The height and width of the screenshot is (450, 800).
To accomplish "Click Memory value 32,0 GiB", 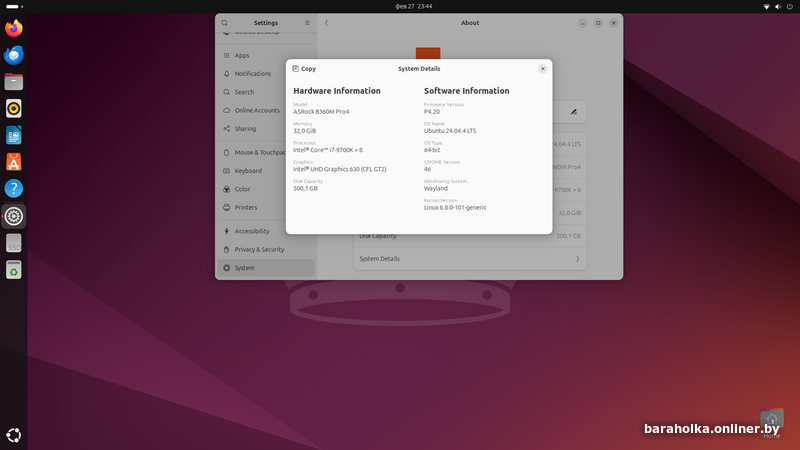I will [305, 131].
